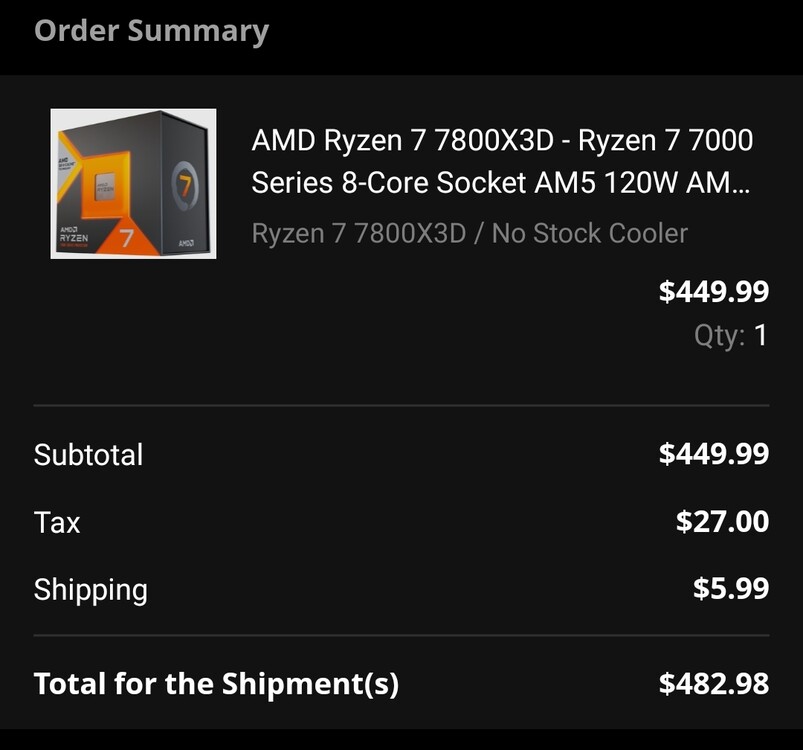This screenshot has height=750, width=803.
Task: Select the Shipping label
Action: [91, 590]
